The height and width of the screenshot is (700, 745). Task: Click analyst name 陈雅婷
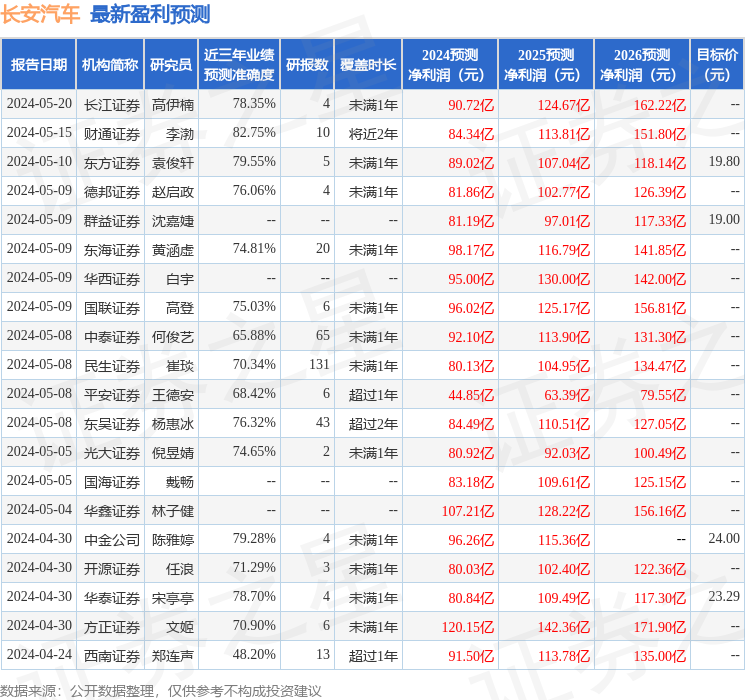173,540
